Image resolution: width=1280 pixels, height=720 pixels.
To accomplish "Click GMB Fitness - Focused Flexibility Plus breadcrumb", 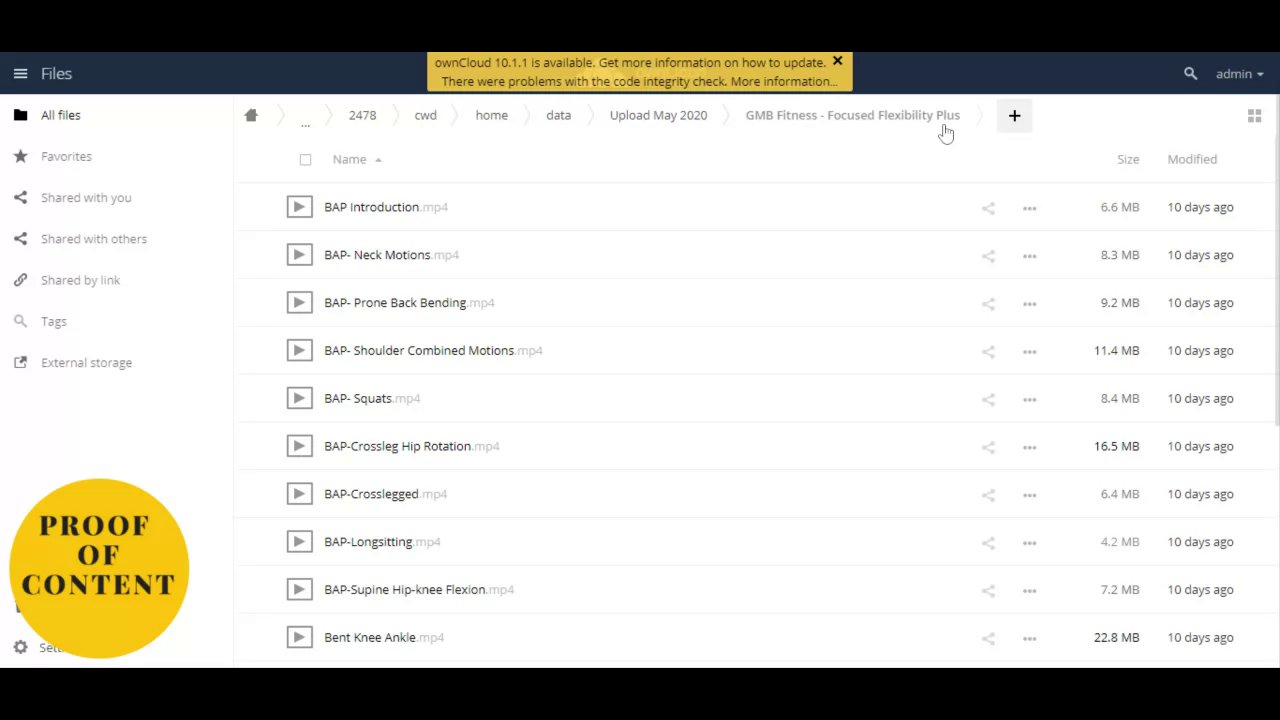I will [852, 115].
